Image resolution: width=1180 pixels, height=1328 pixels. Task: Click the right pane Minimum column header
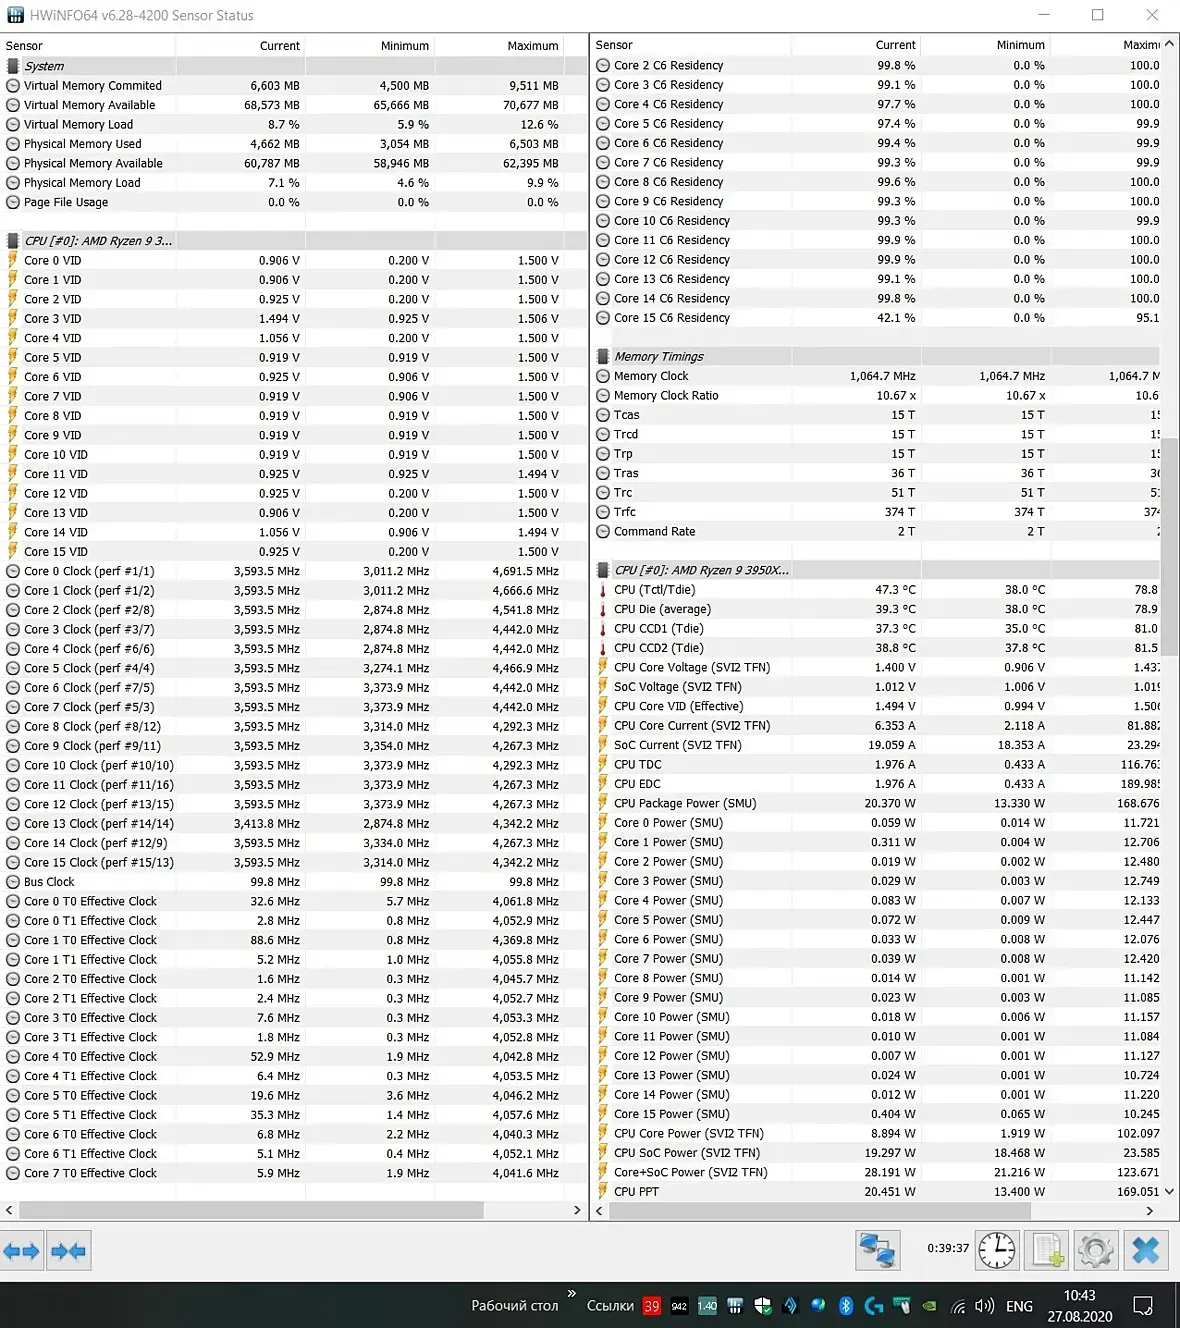[985, 45]
